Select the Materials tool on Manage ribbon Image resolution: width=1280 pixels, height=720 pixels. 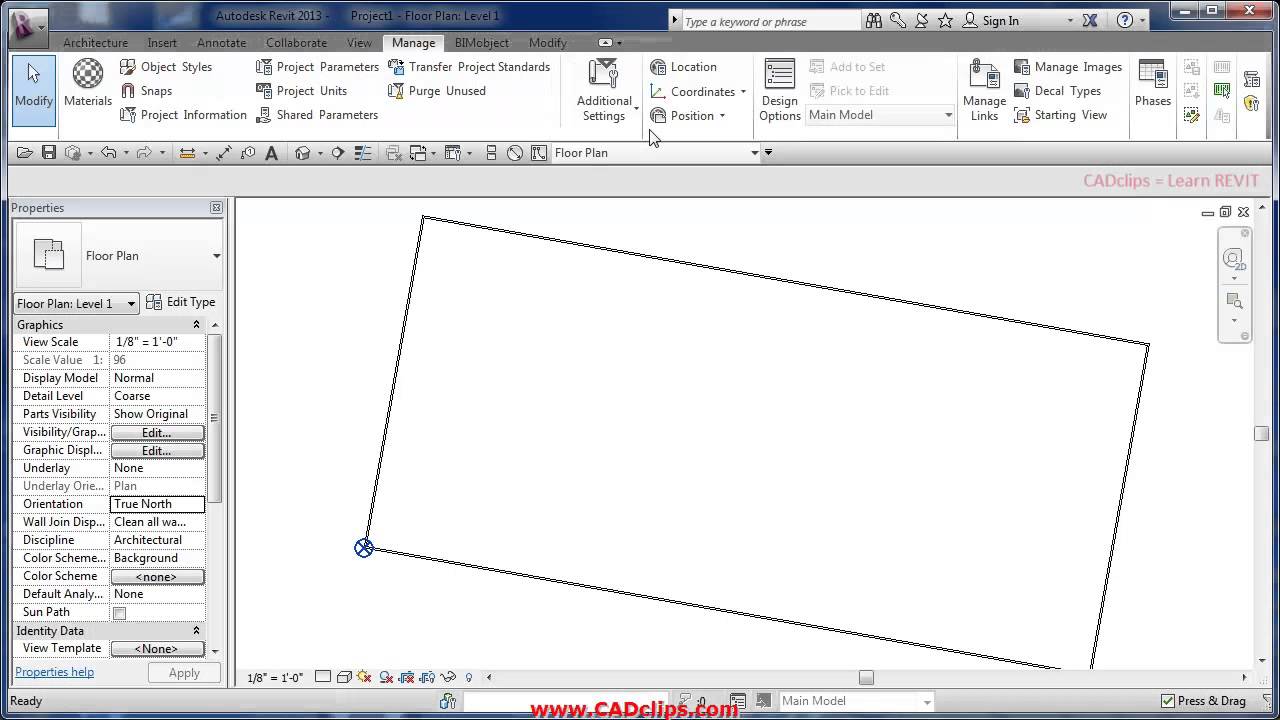point(87,80)
